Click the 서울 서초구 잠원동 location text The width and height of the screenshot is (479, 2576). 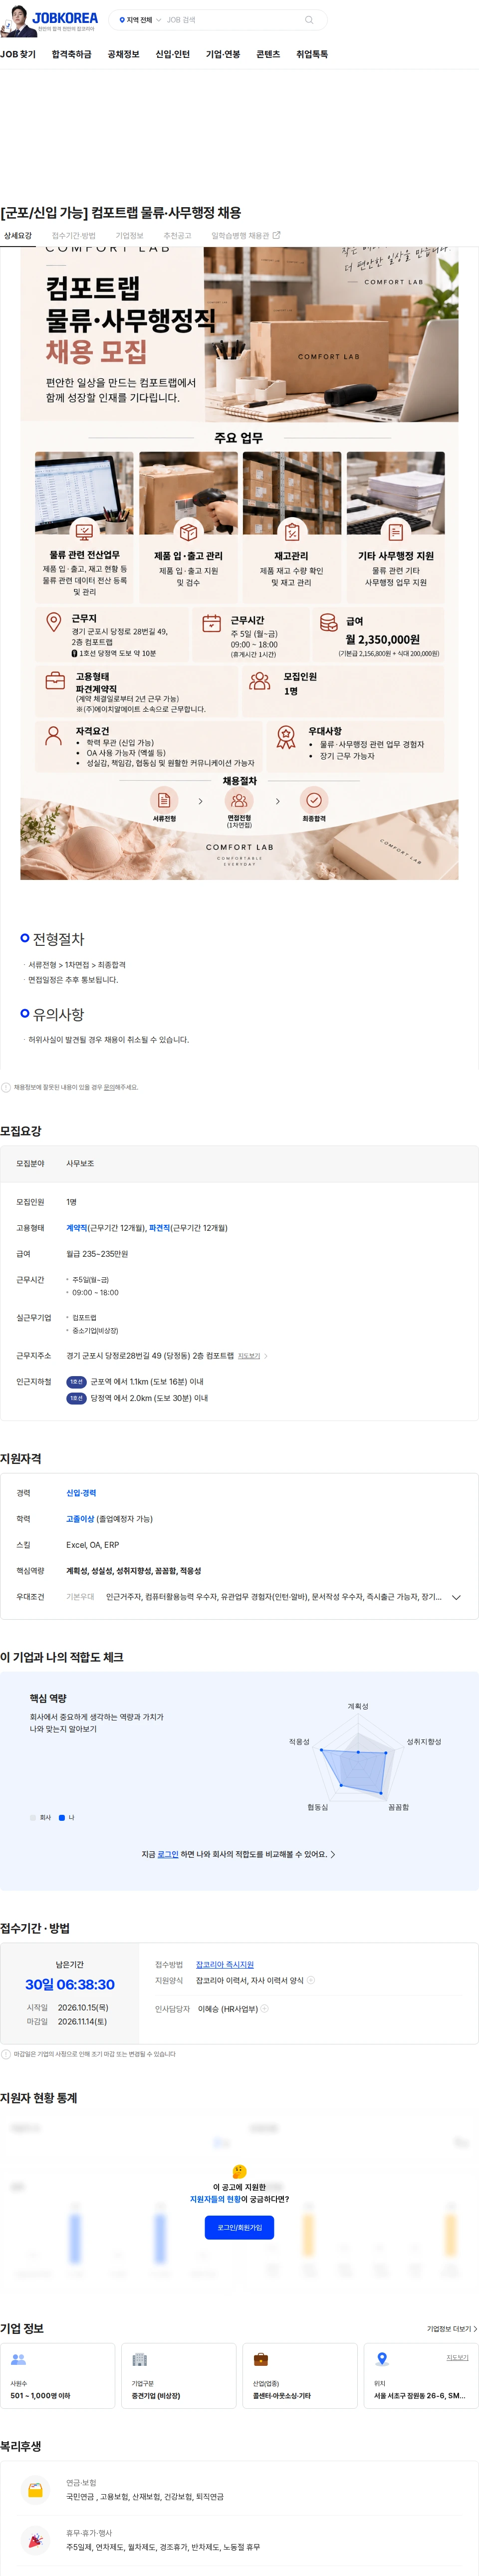point(420,2396)
